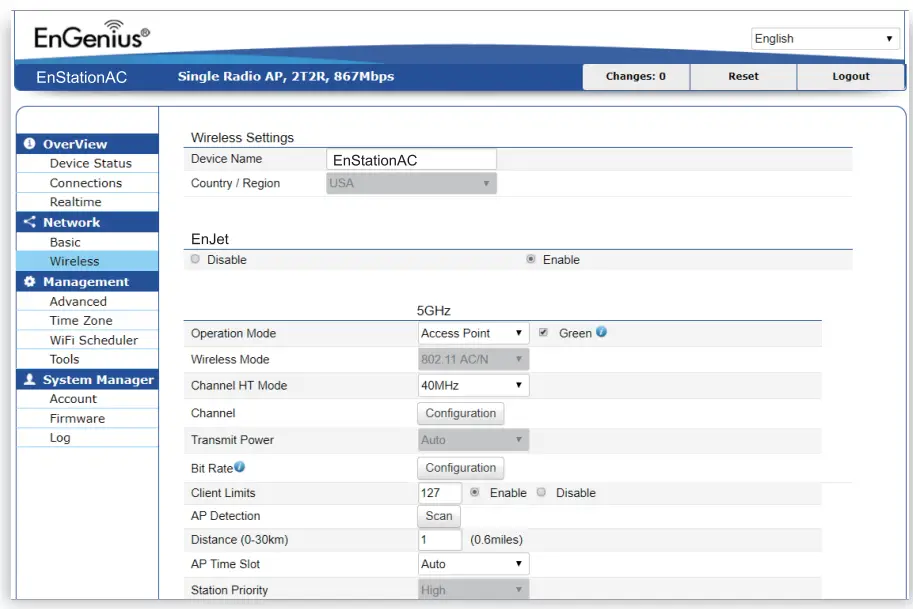Click the Bit Rate info icon
The image size is (913, 609).
pyautogui.click(x=240, y=466)
